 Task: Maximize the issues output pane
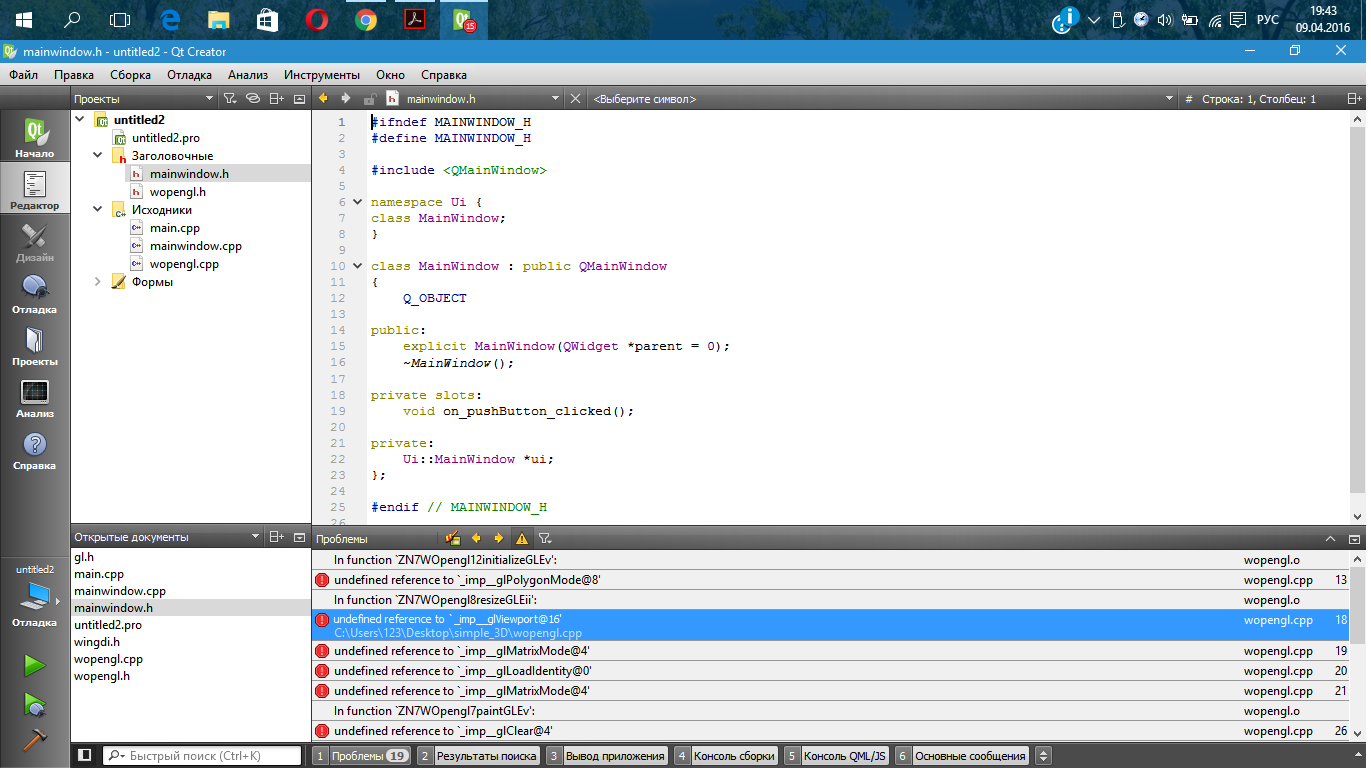click(x=1330, y=538)
